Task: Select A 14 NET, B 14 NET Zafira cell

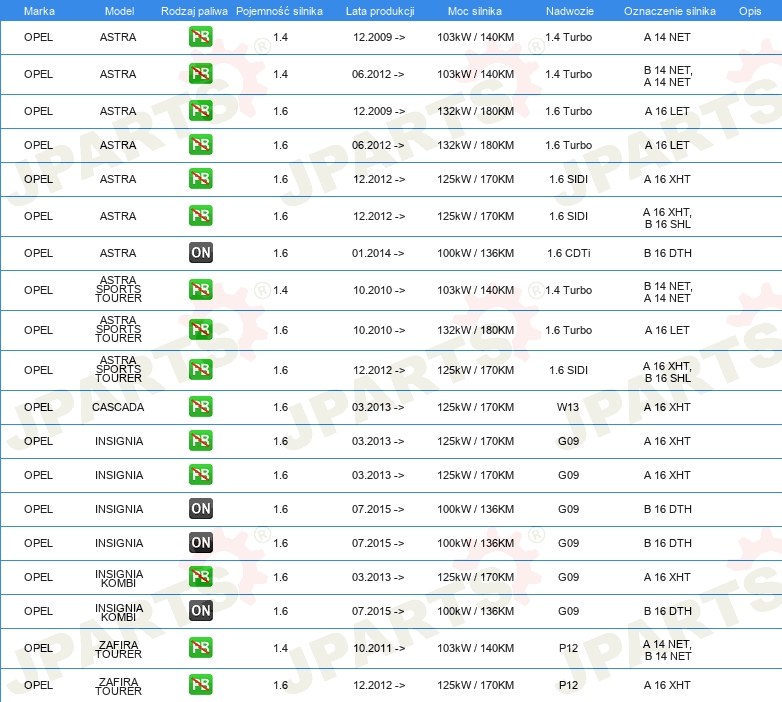Action: 667,650
